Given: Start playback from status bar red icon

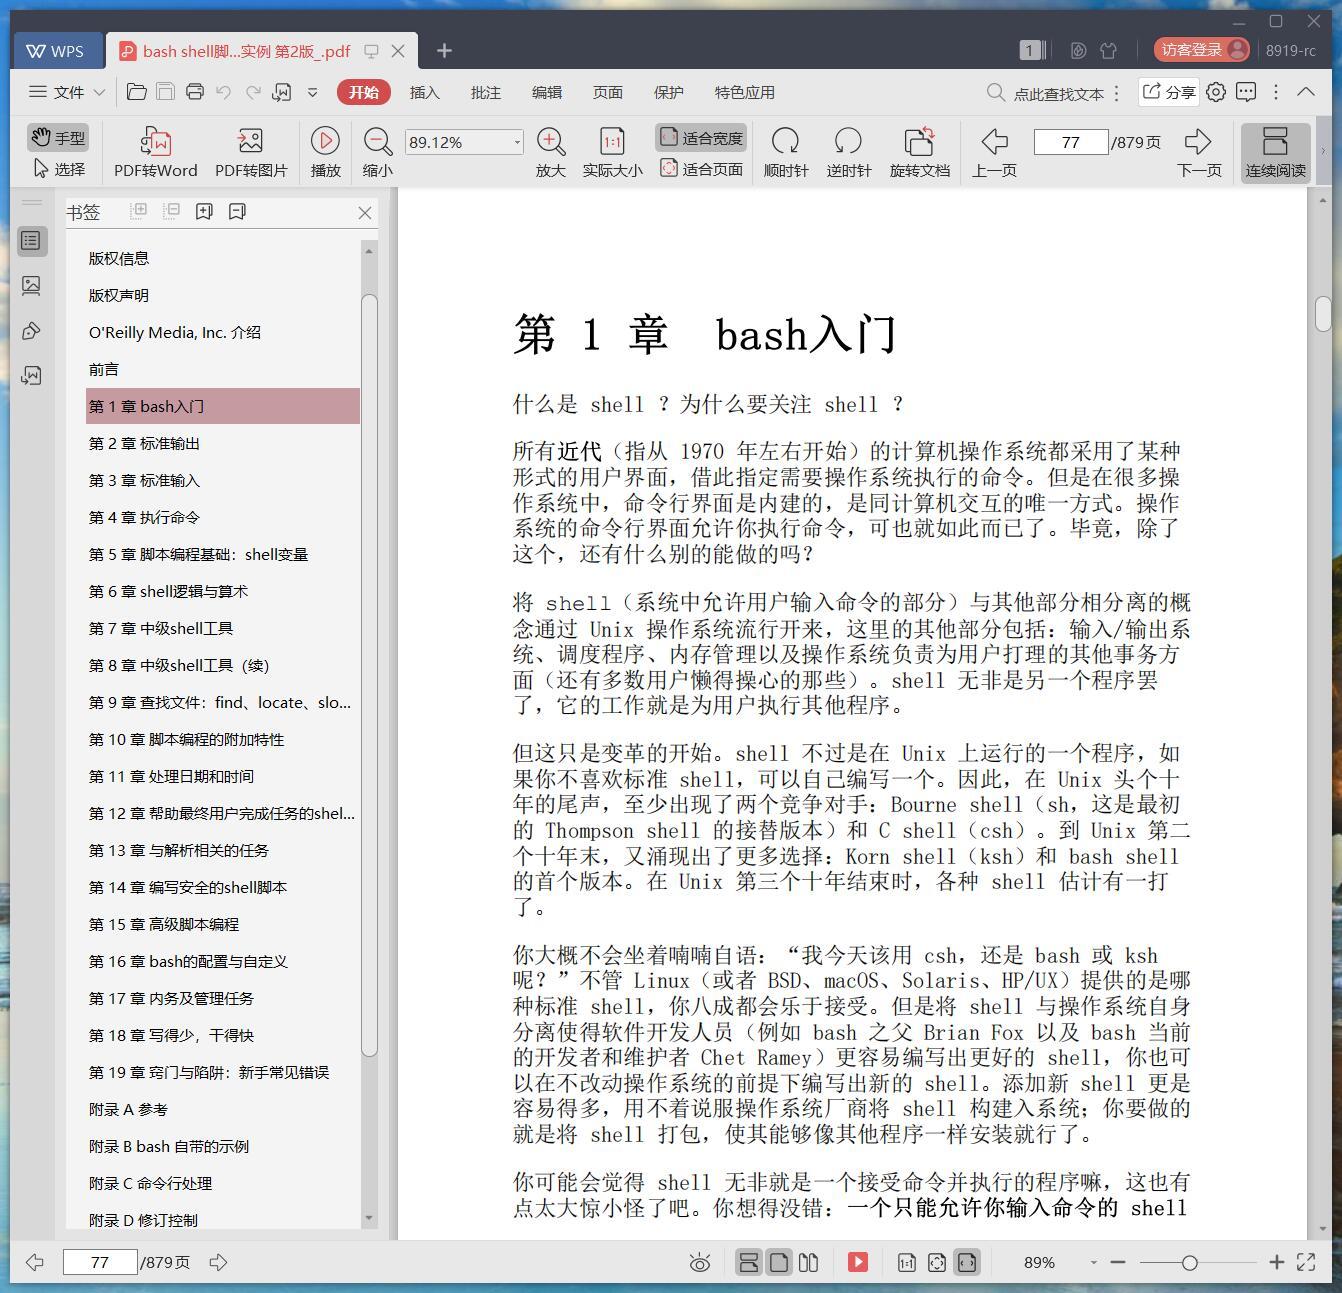Looking at the screenshot, I should click(x=858, y=1262).
